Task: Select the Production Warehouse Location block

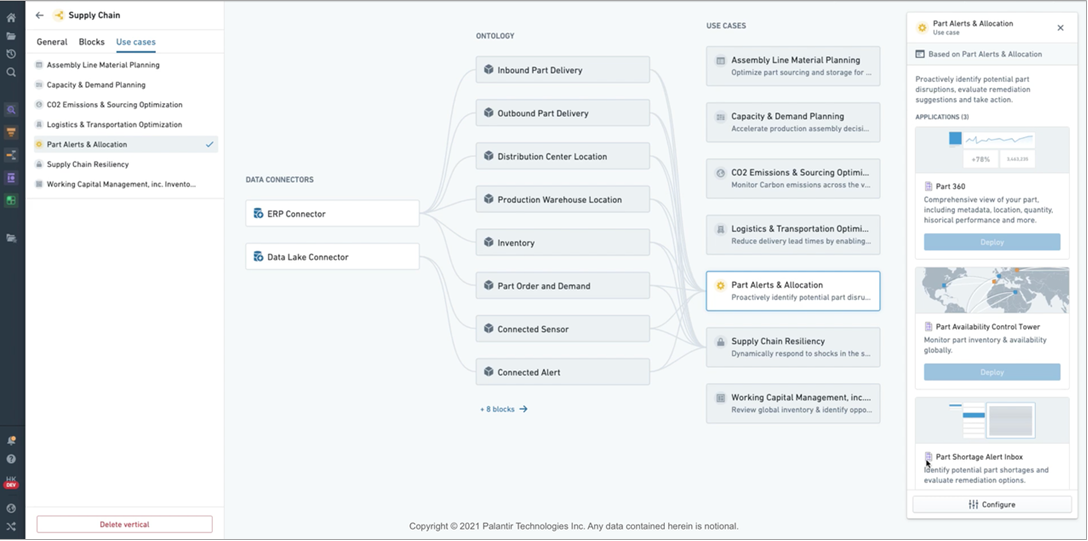Action: coord(563,199)
